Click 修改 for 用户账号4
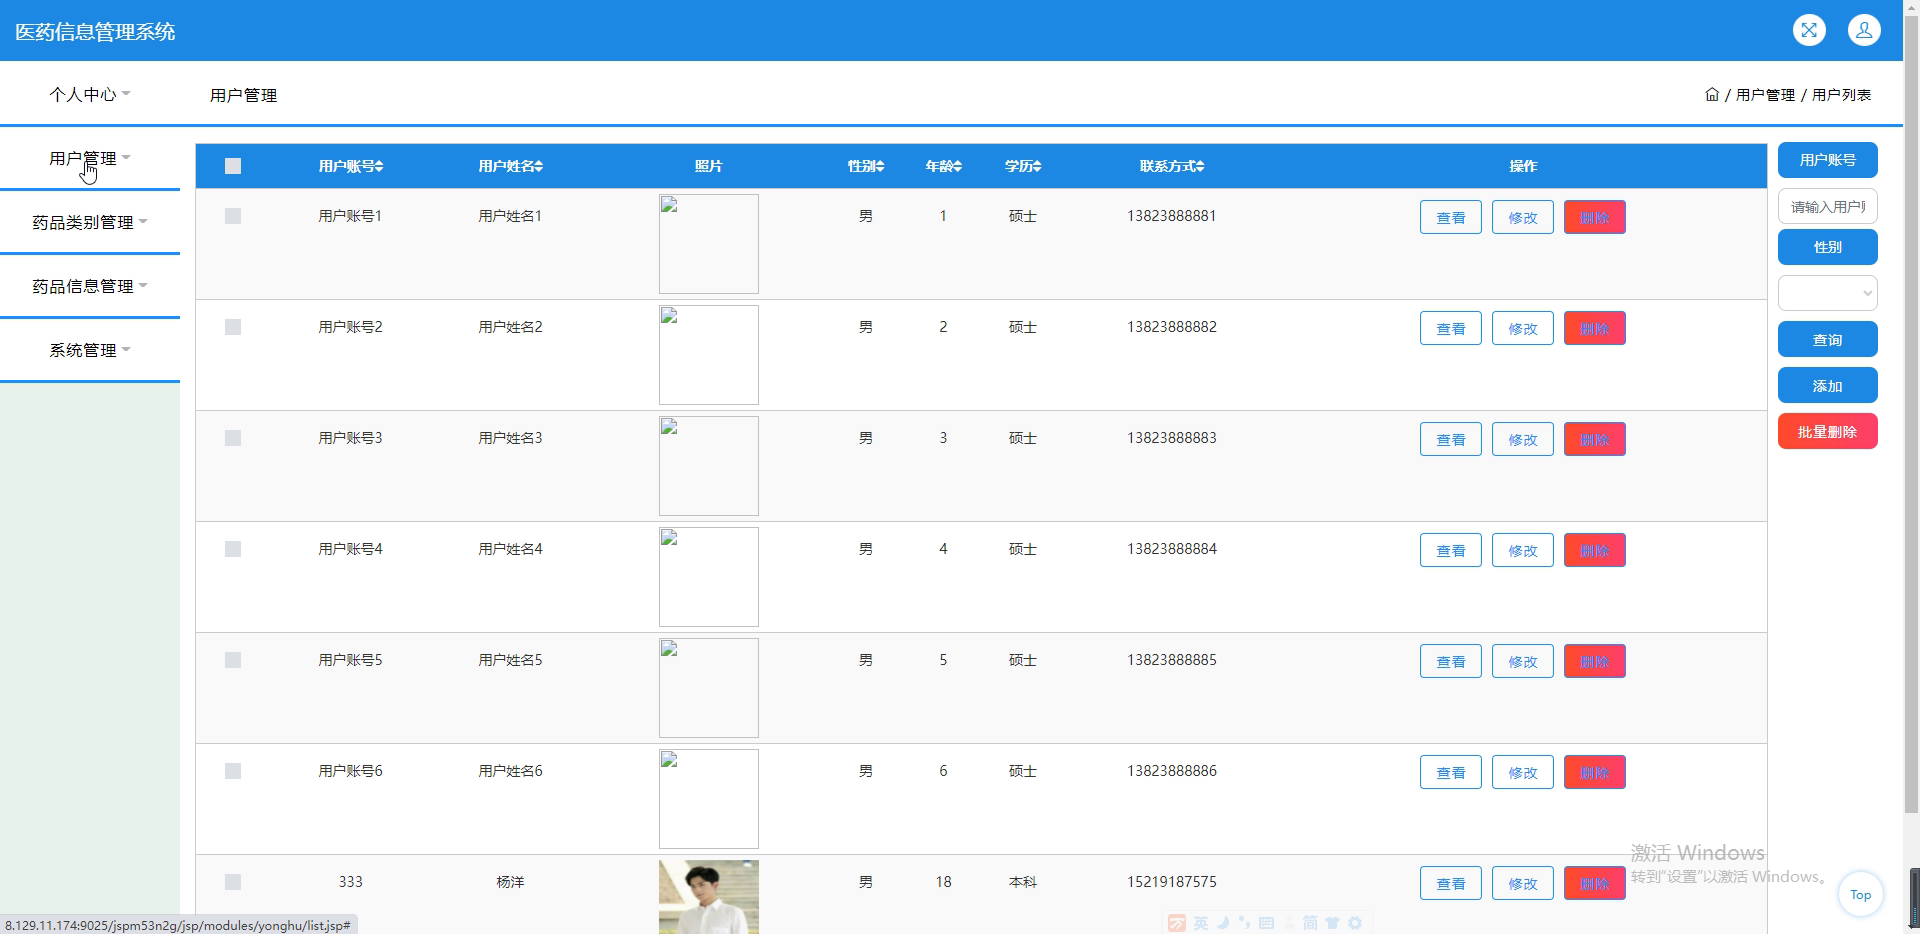Viewport: 1920px width, 934px height. [1523, 550]
